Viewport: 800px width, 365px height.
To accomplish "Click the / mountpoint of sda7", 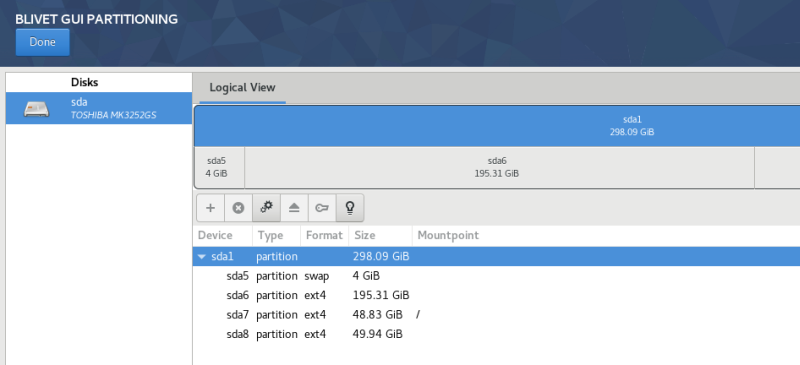I will (x=418, y=315).
